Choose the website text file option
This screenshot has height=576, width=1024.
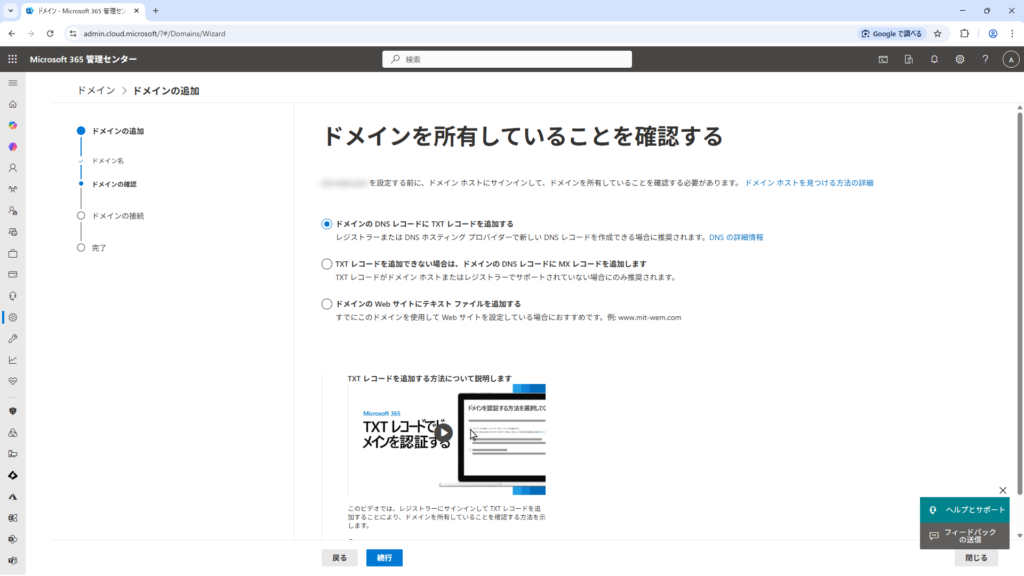[327, 304]
